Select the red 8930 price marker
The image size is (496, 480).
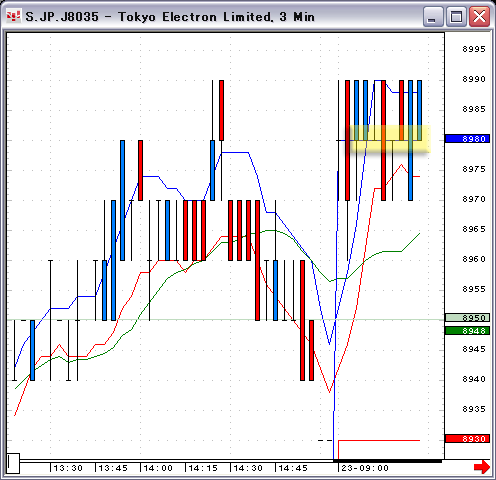click(467, 439)
